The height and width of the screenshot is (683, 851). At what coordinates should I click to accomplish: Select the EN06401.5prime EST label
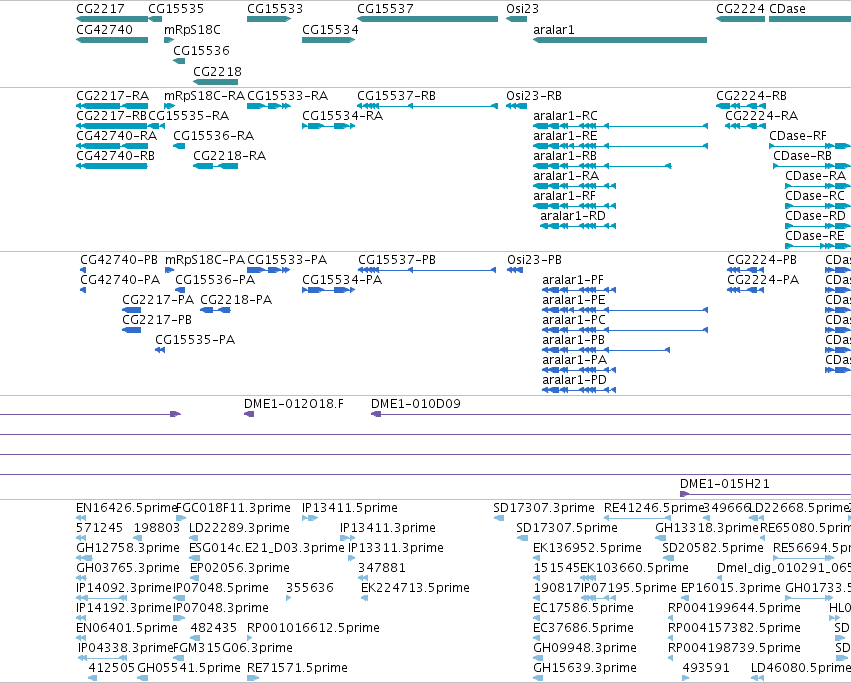(x=127, y=628)
